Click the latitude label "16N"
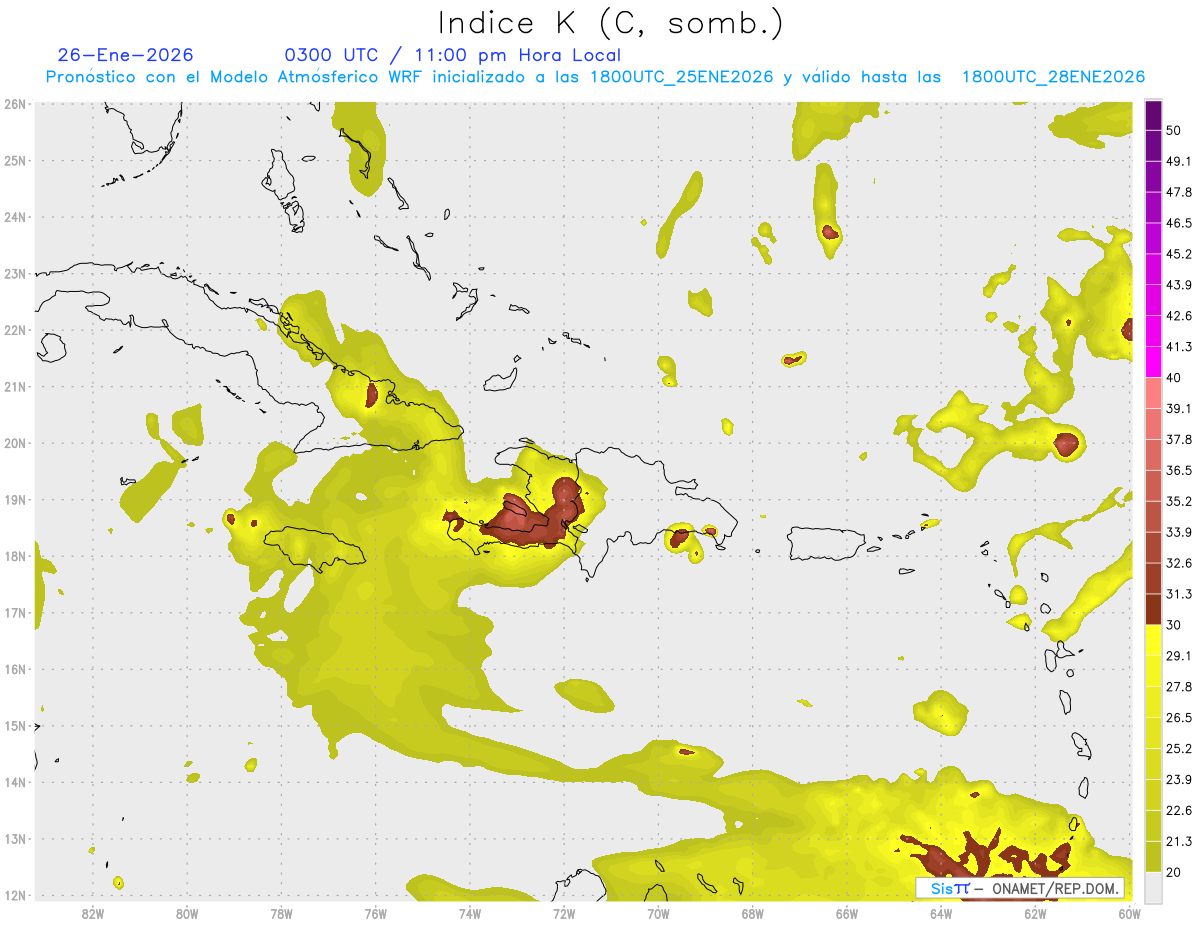Viewport: 1200px width, 927px height. [x=14, y=669]
